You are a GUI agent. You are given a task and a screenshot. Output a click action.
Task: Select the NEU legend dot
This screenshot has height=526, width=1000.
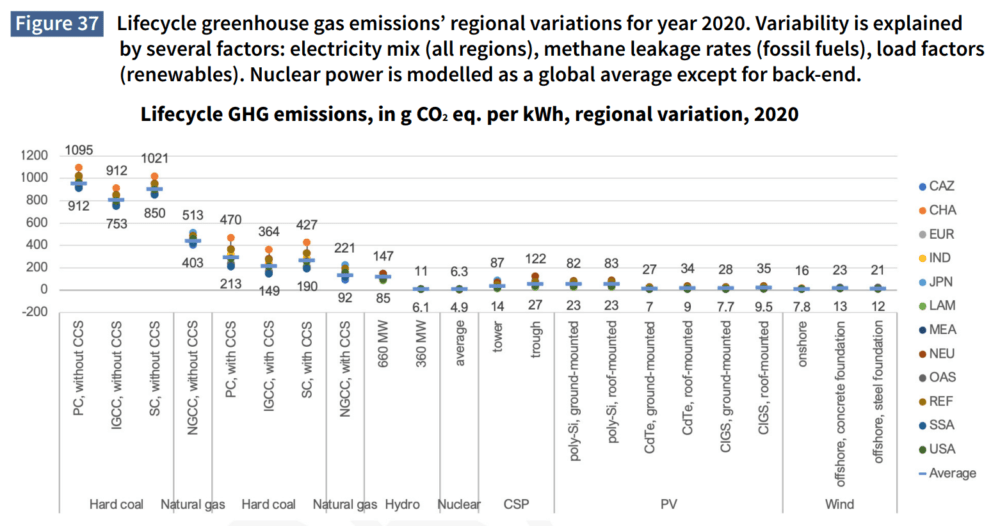(921, 354)
